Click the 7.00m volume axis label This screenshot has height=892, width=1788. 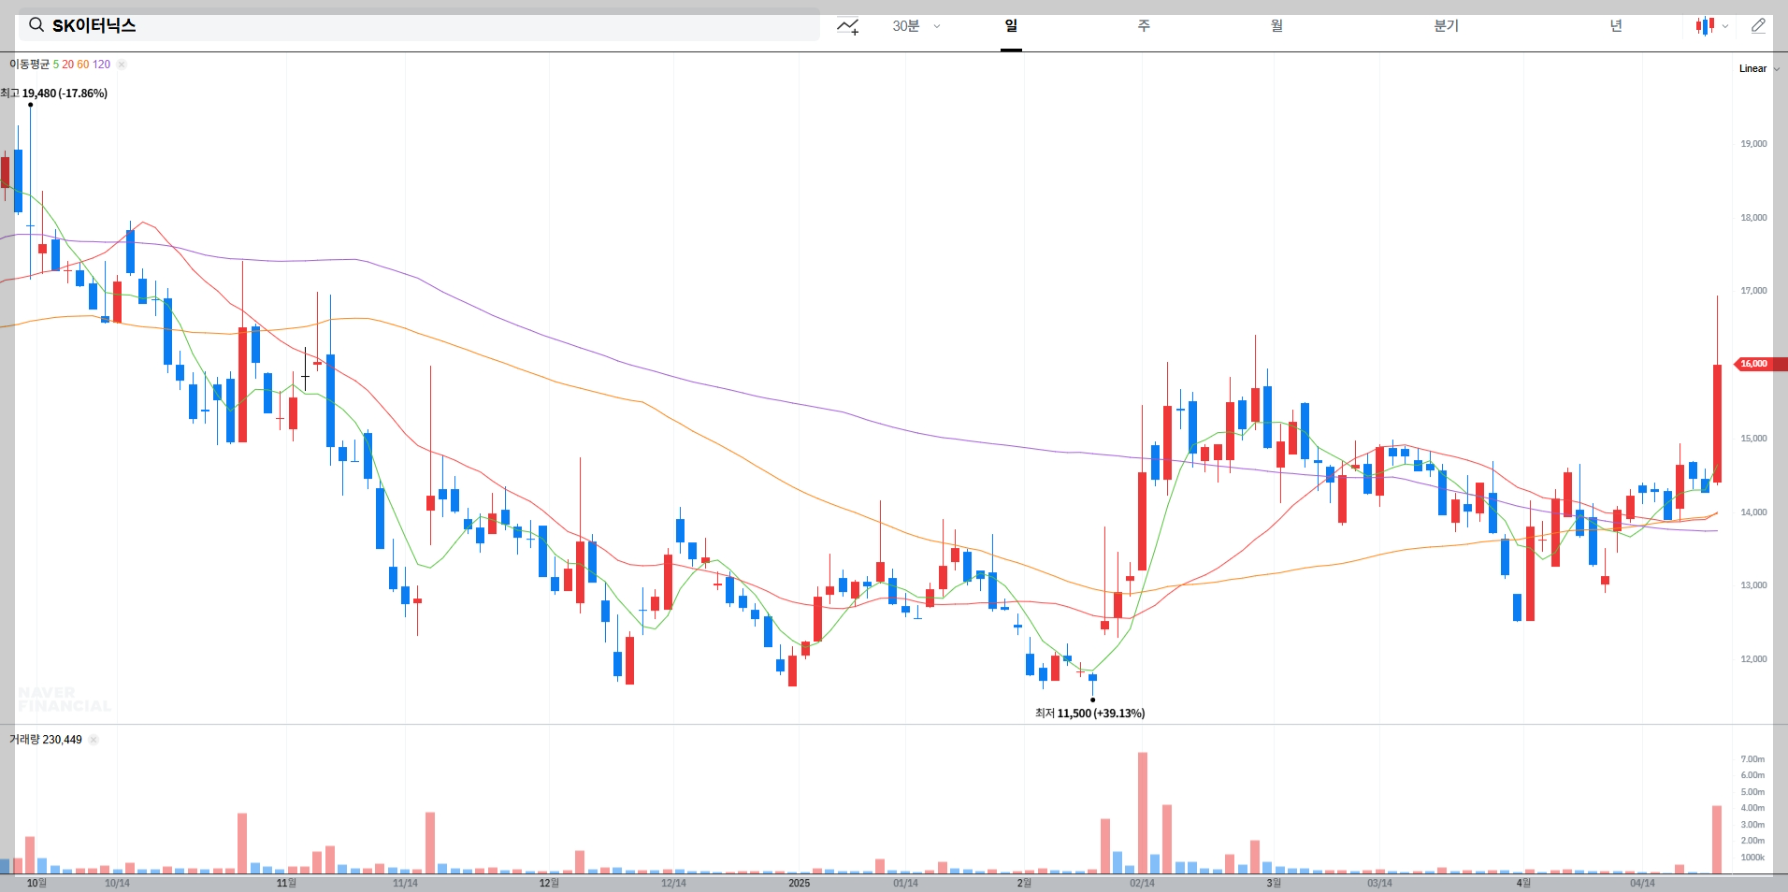click(1752, 759)
